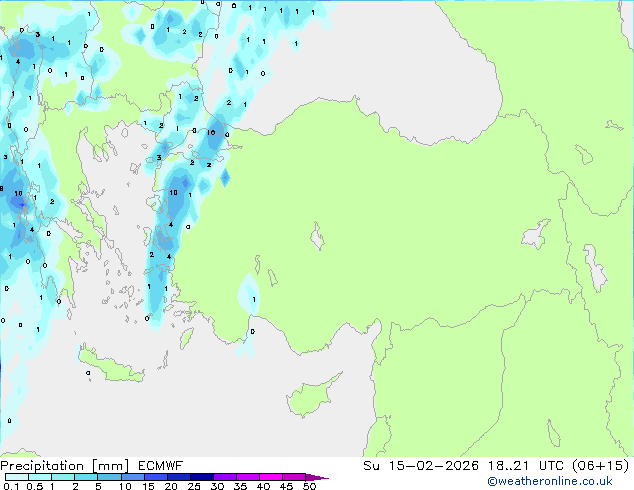Click the 2–5 mm legend color box
The width and height of the screenshot is (634, 490).
(x=86, y=477)
